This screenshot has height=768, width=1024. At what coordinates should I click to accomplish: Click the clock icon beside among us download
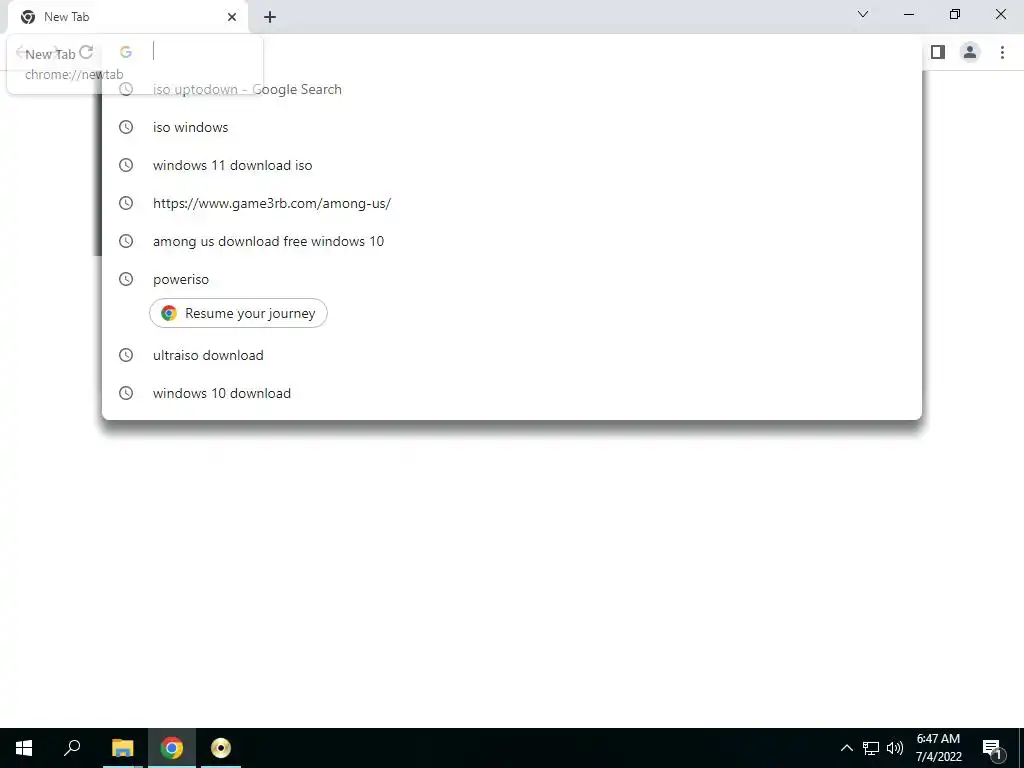click(126, 241)
